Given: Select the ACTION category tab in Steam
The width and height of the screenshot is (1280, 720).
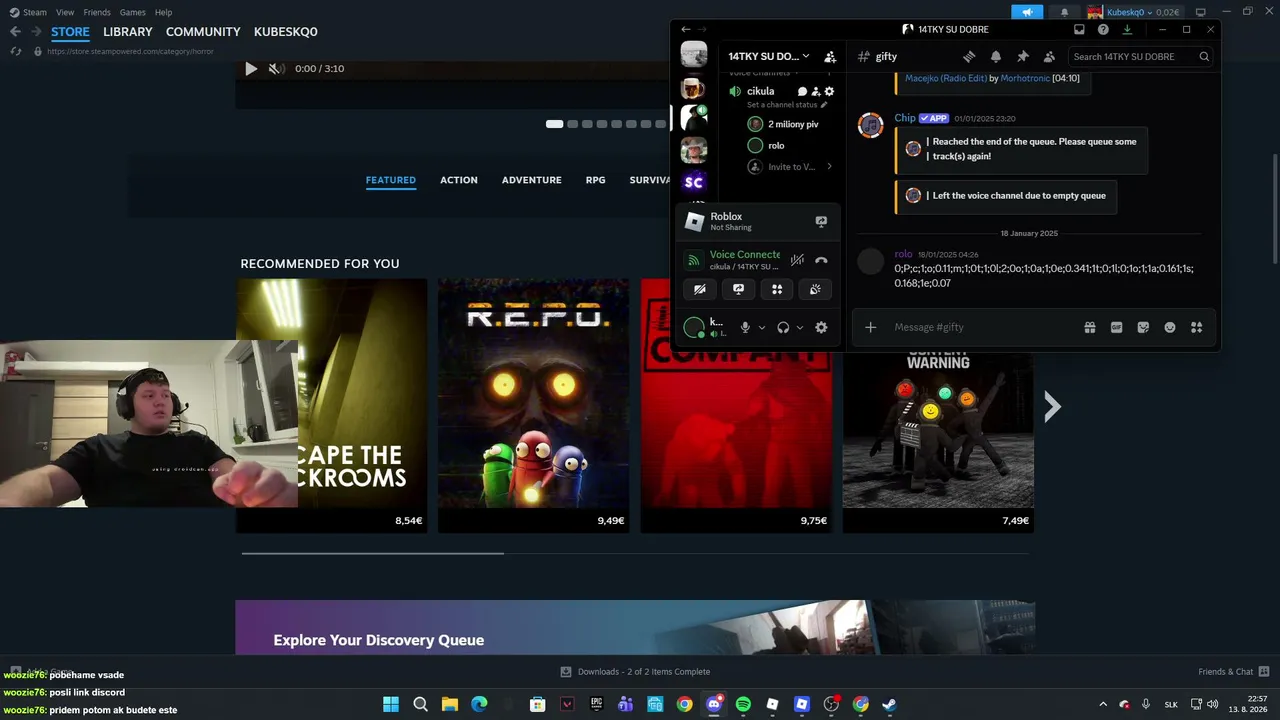Looking at the screenshot, I should tap(459, 180).
